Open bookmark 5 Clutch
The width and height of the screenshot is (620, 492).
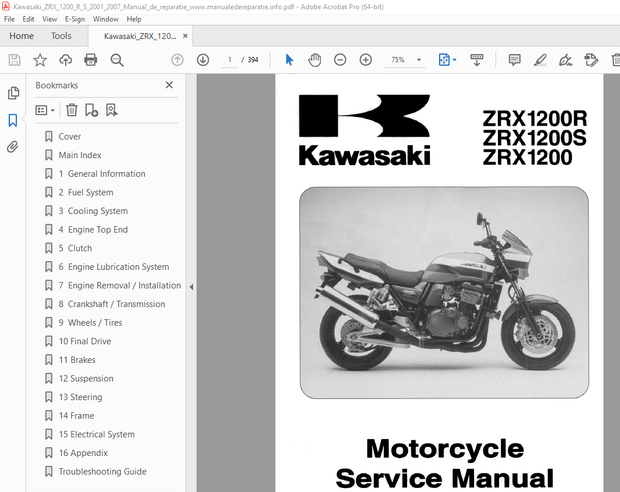point(75,248)
